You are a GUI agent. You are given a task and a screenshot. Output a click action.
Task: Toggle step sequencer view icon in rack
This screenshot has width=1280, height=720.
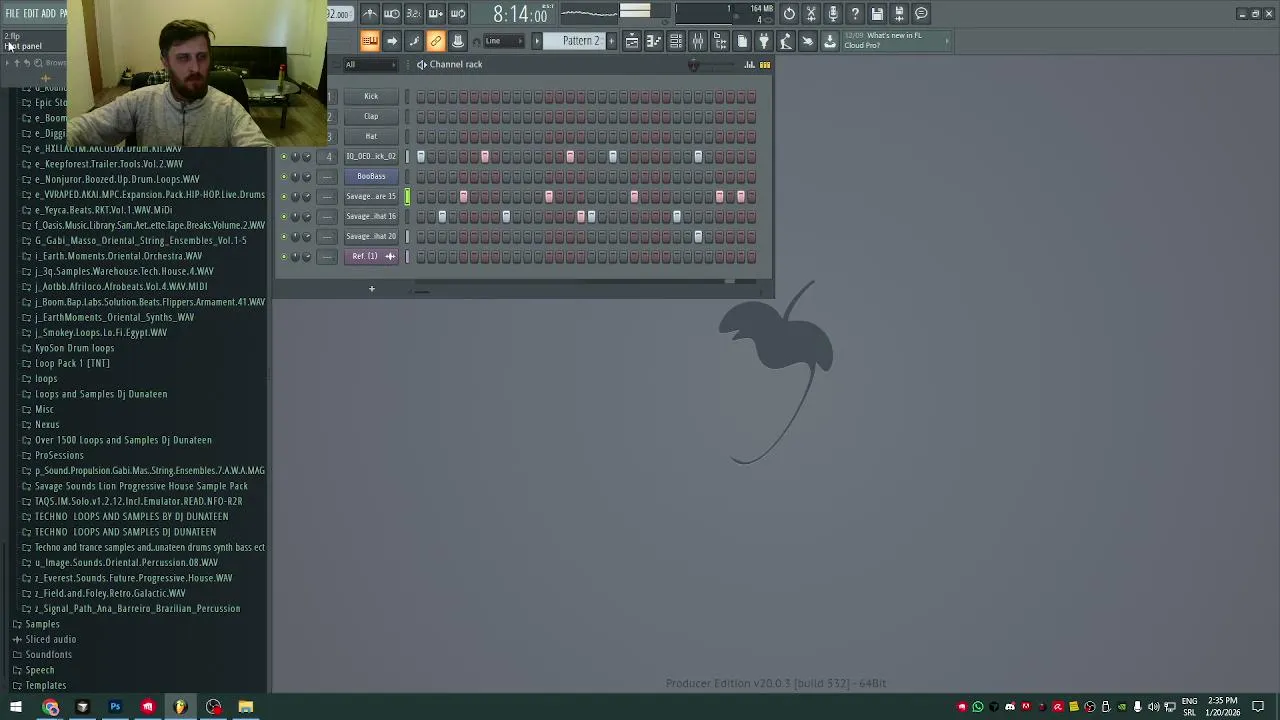tap(765, 65)
